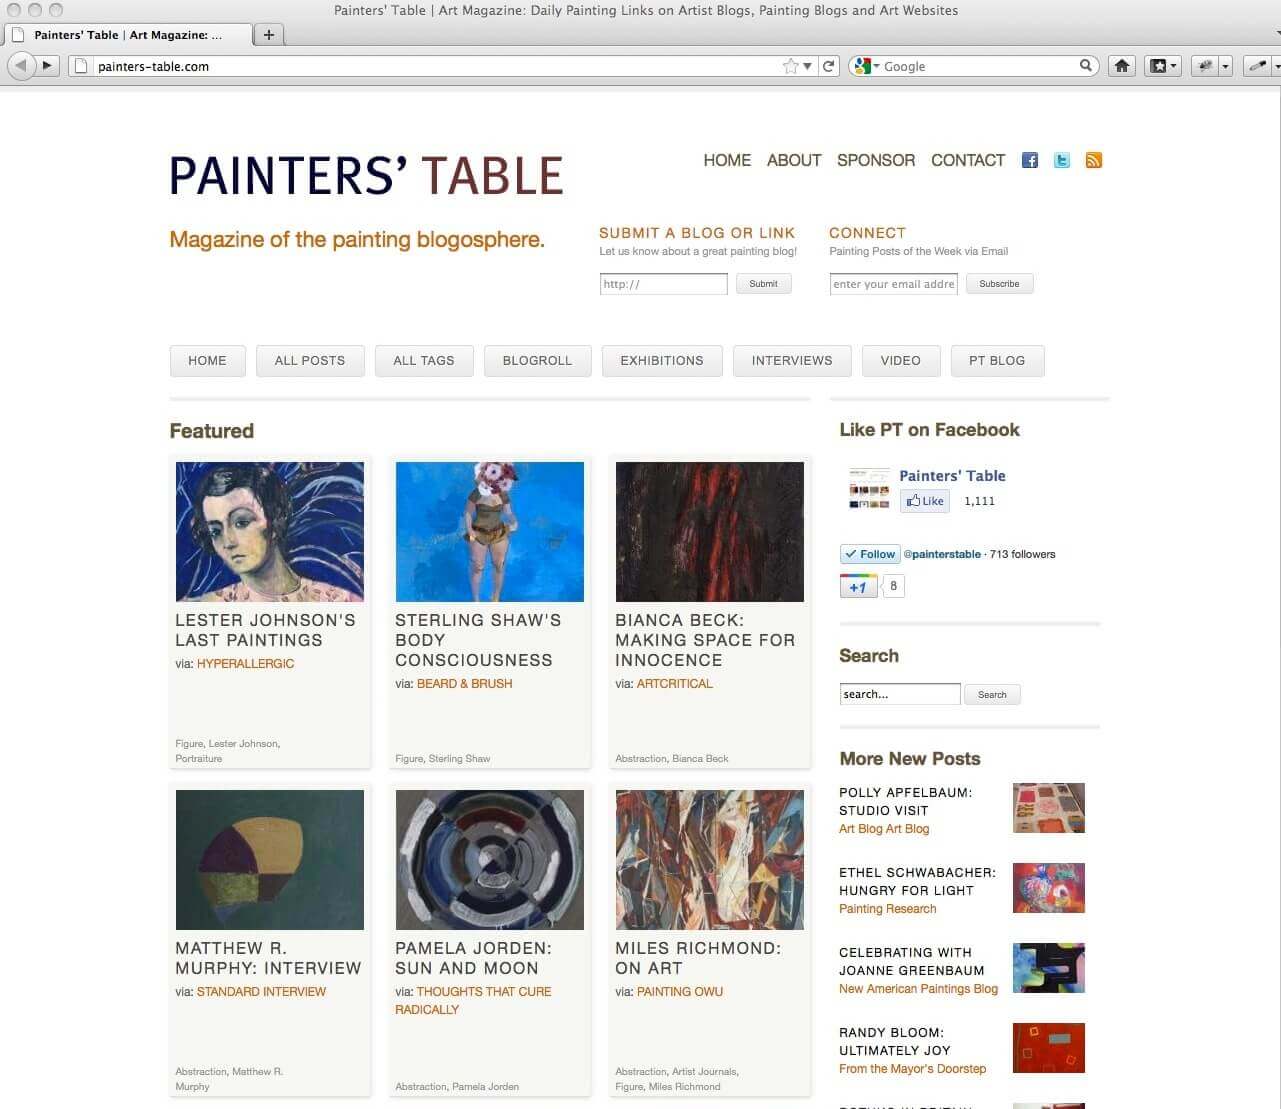This screenshot has height=1109, width=1281.
Task: Open the CONTACT header link
Action: point(968,160)
